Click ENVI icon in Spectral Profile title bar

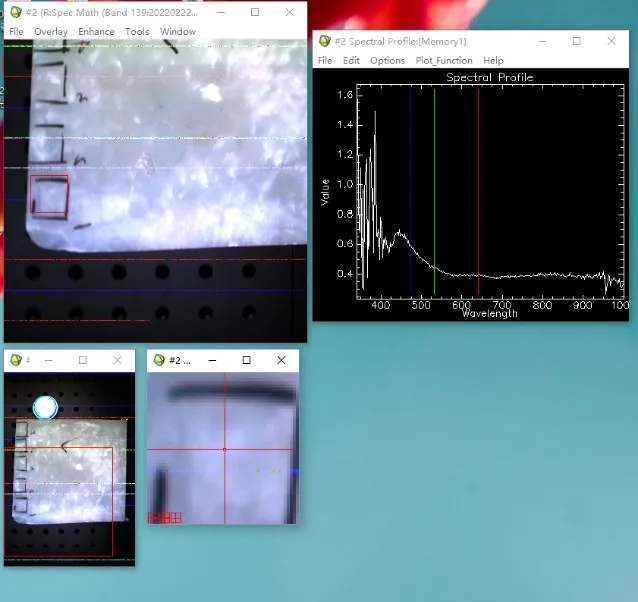click(x=324, y=41)
